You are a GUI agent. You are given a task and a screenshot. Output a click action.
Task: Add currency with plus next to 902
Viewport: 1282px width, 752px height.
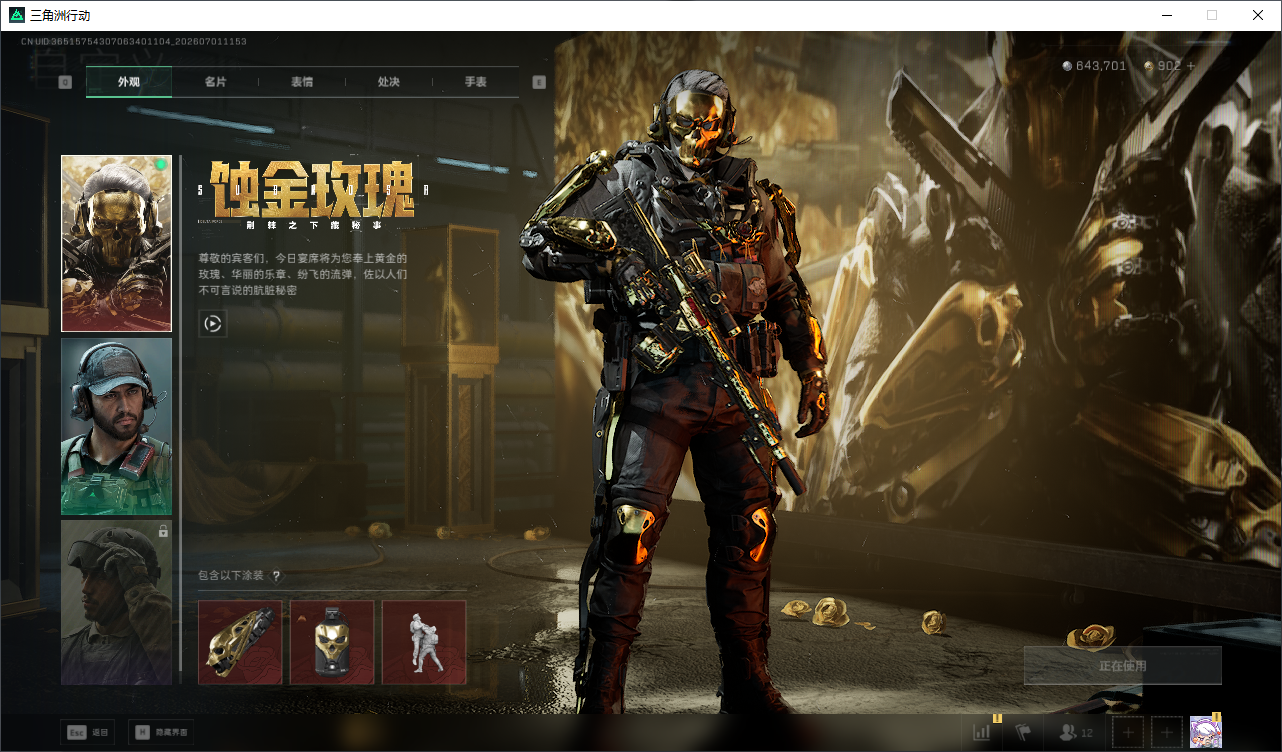[x=1190, y=66]
